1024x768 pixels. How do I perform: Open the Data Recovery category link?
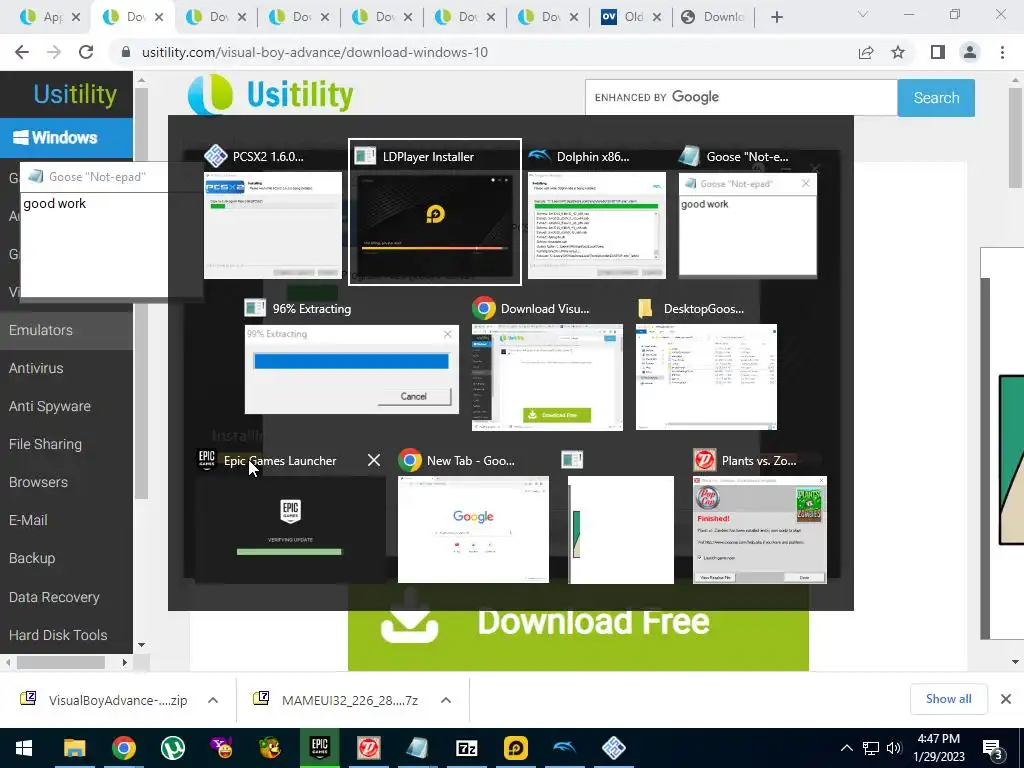[x=54, y=597]
